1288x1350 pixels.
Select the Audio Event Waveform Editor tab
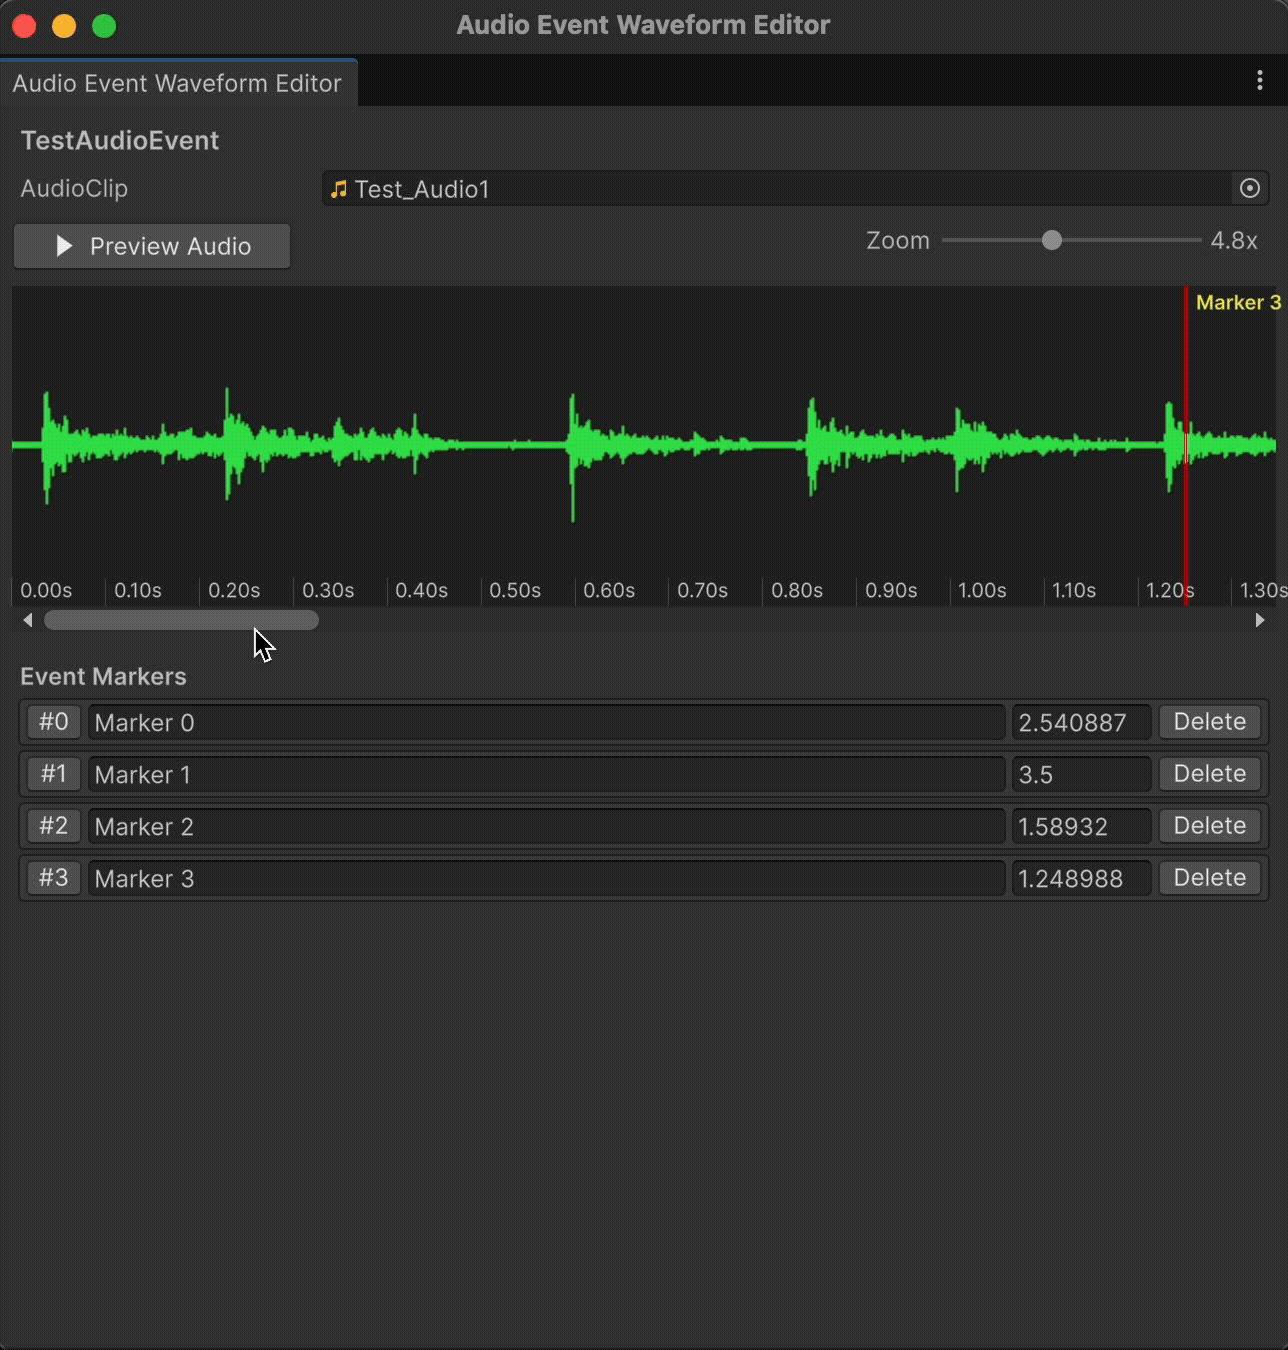coord(177,83)
